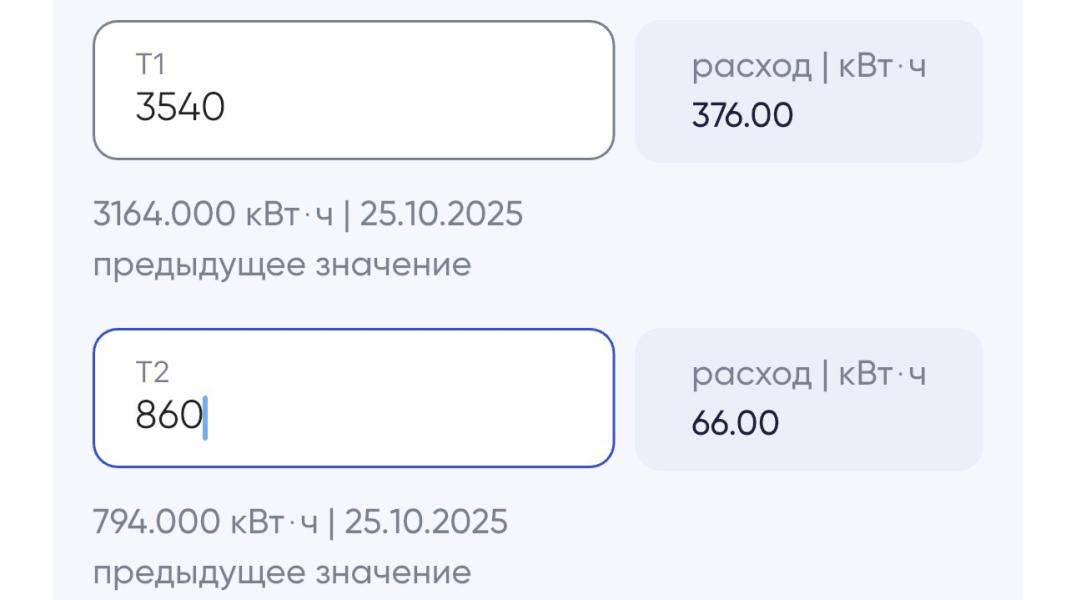Click "предыдущее значение" text below 3164.000
Viewport: 1075px width, 600px height.
(281, 265)
